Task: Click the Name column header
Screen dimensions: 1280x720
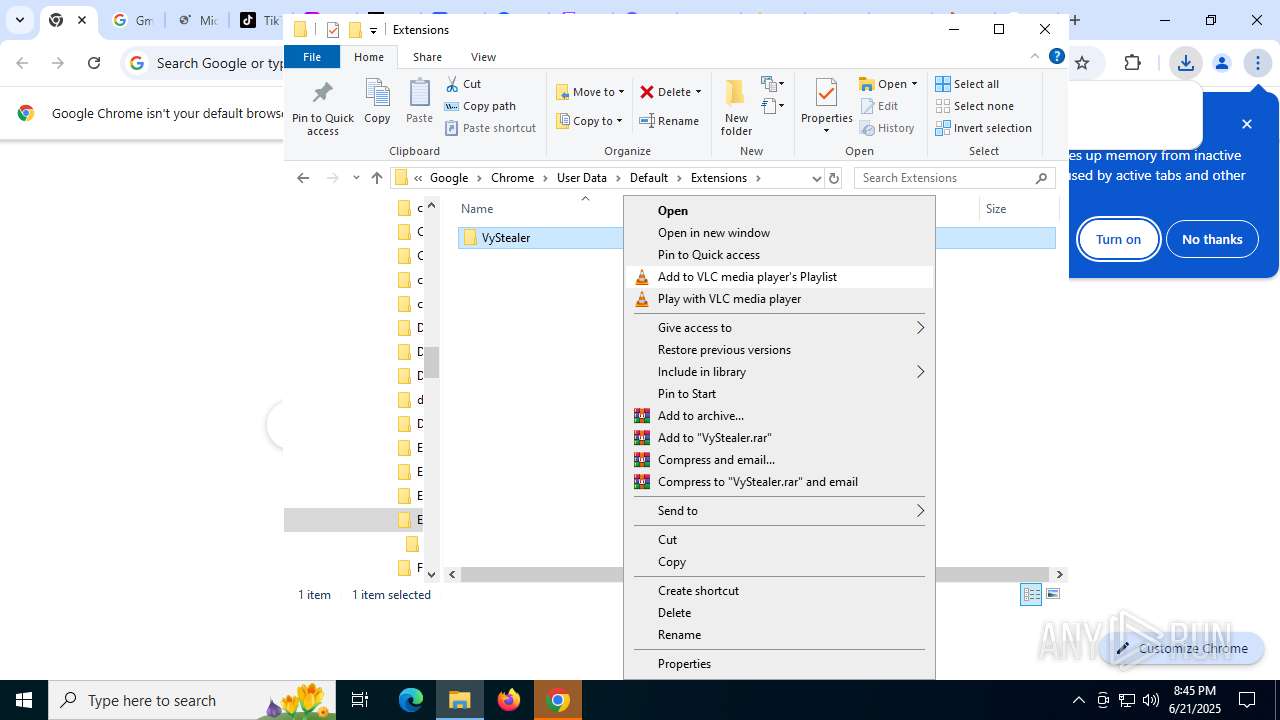Action: [x=477, y=209]
